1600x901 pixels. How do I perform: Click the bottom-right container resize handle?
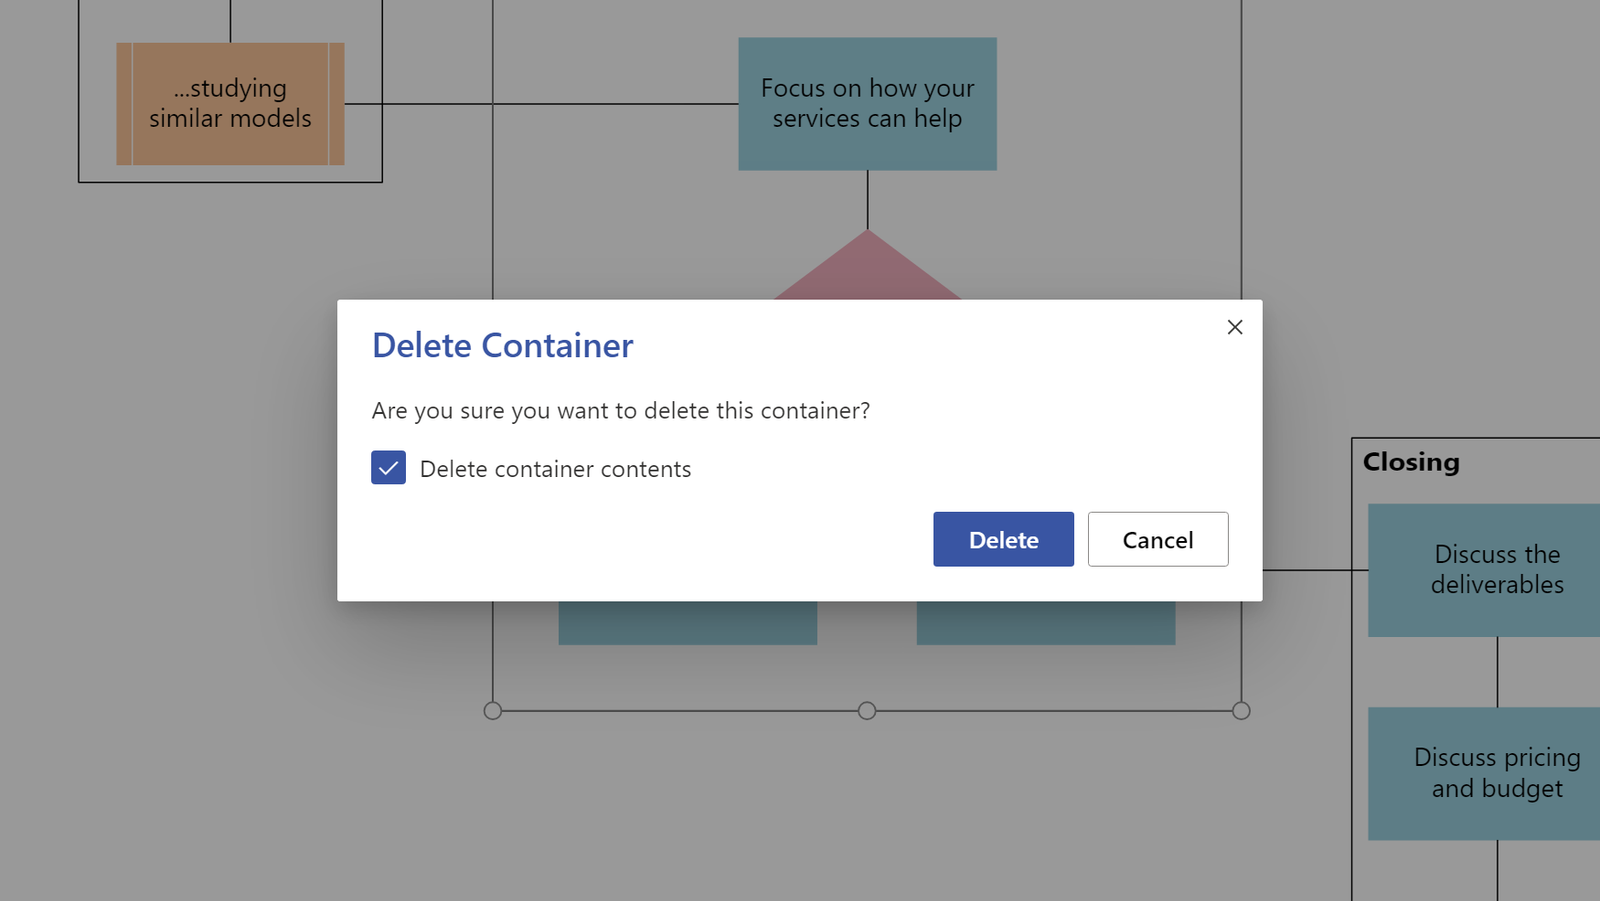[x=1241, y=711]
